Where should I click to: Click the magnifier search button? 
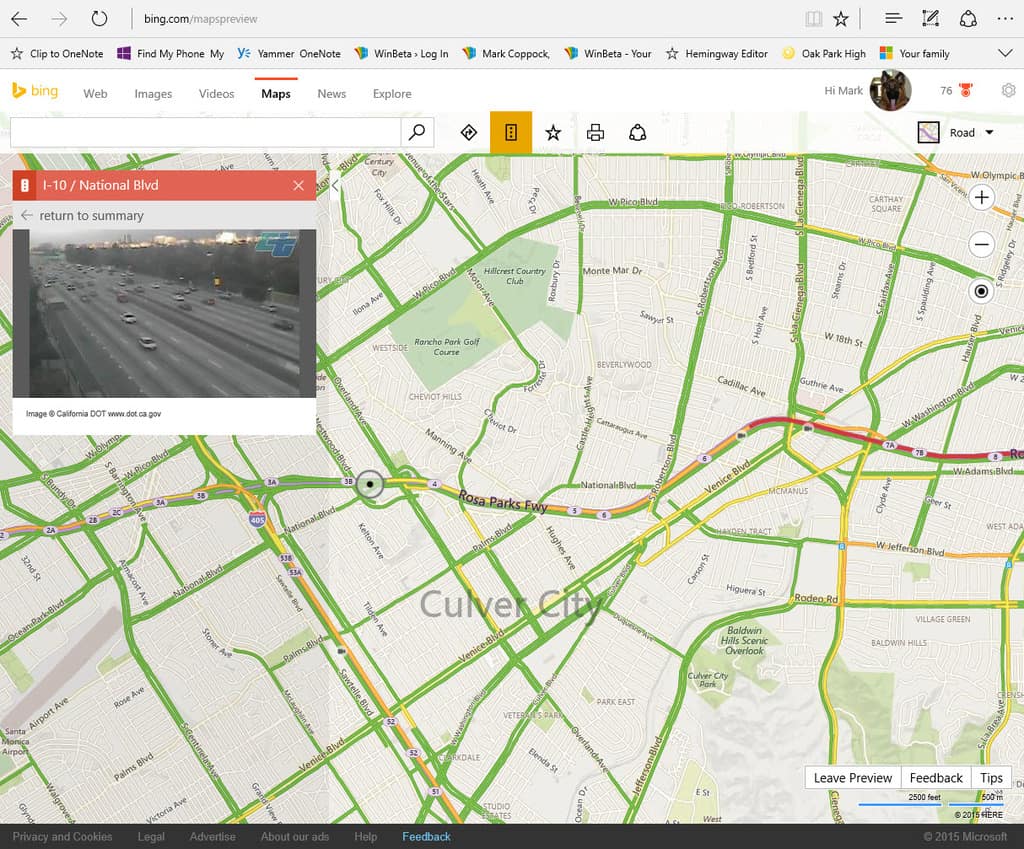coord(417,133)
